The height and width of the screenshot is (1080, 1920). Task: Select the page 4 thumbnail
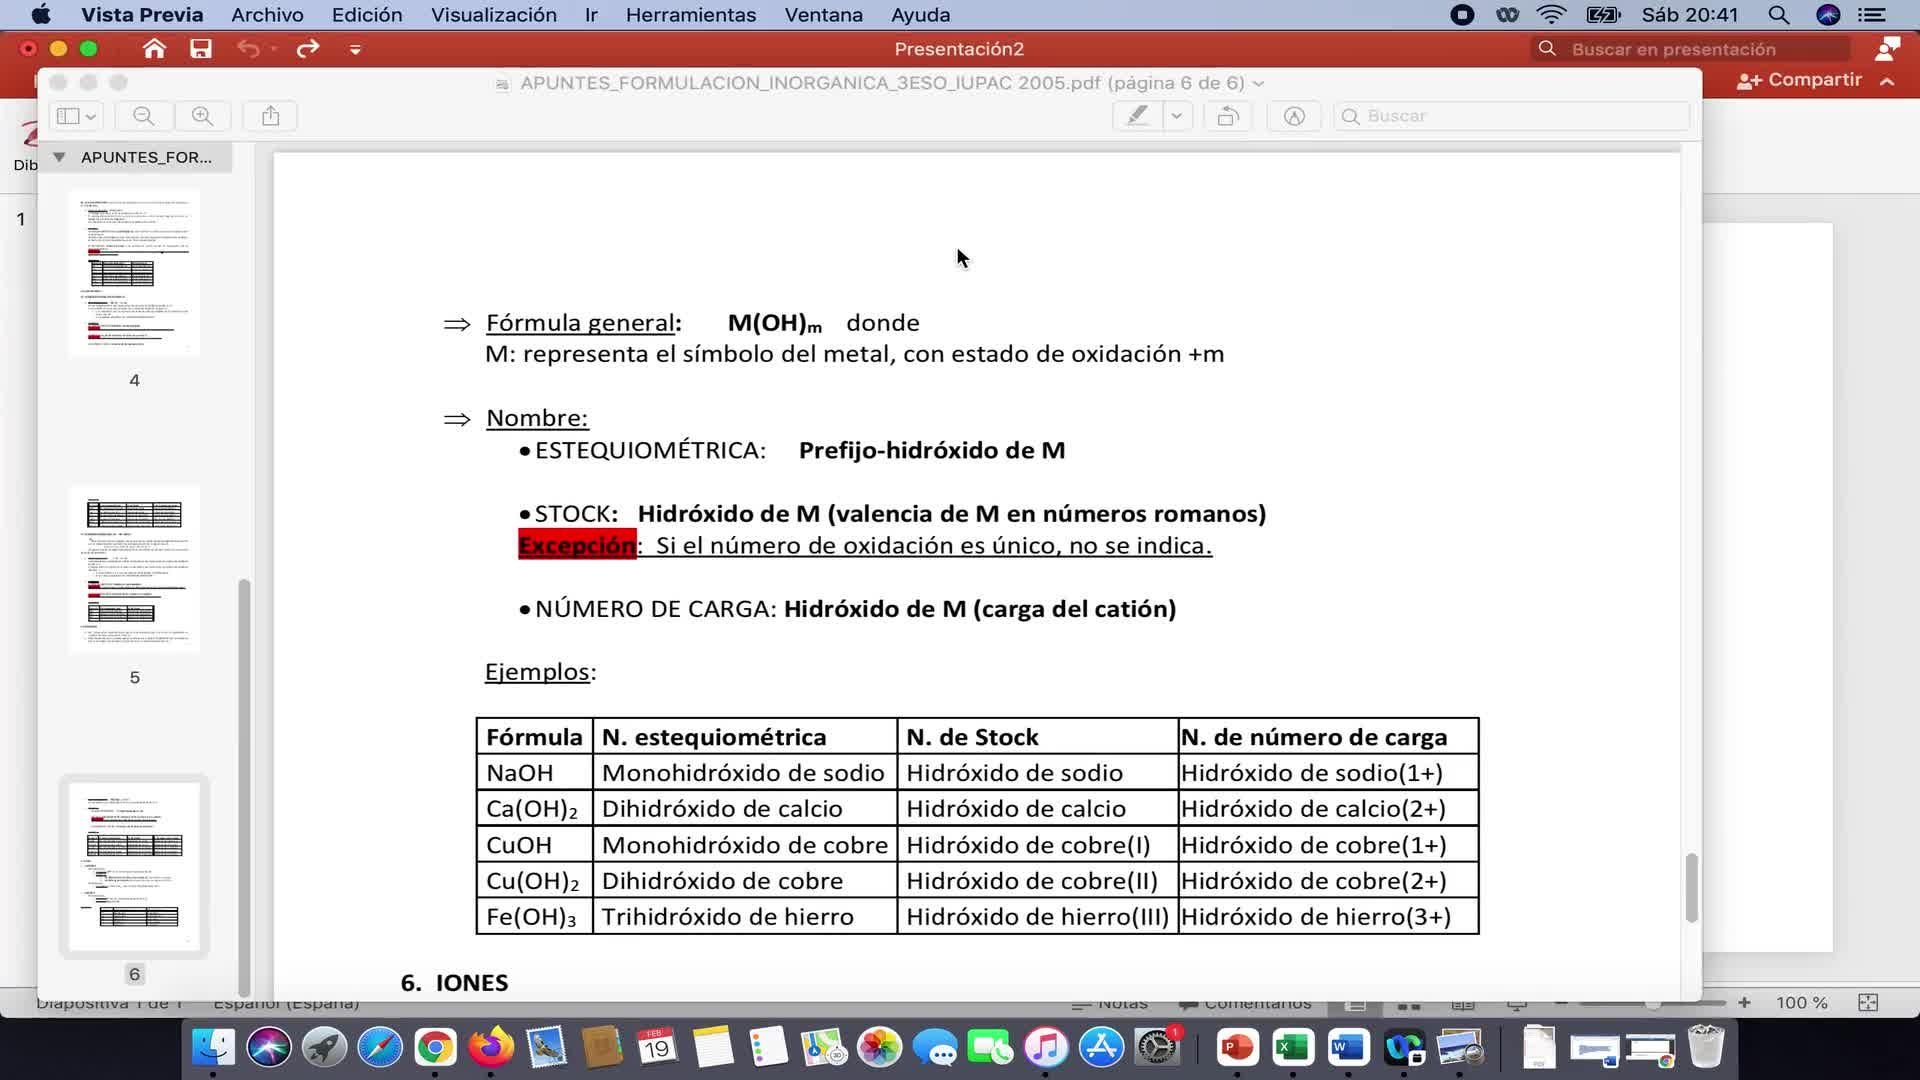(134, 272)
